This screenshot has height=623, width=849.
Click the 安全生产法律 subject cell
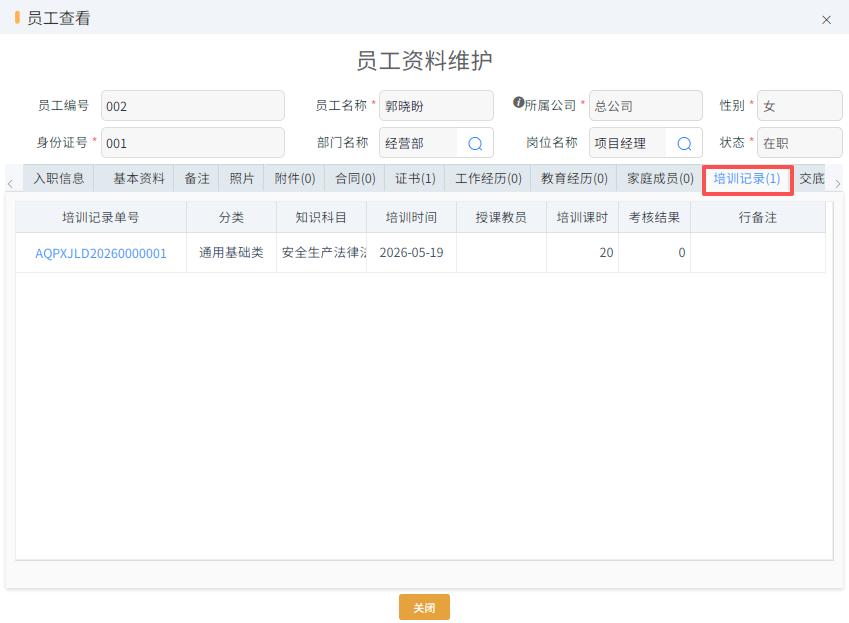(322, 253)
